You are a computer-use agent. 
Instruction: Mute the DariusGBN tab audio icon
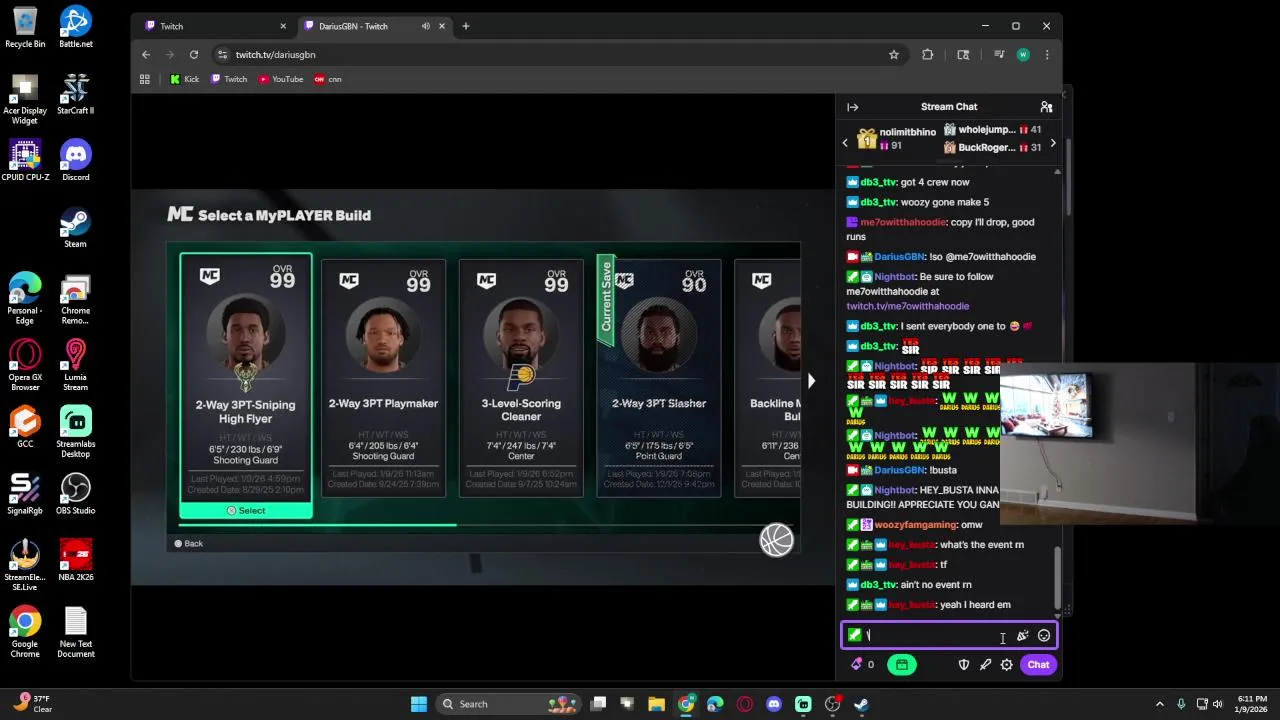[426, 26]
